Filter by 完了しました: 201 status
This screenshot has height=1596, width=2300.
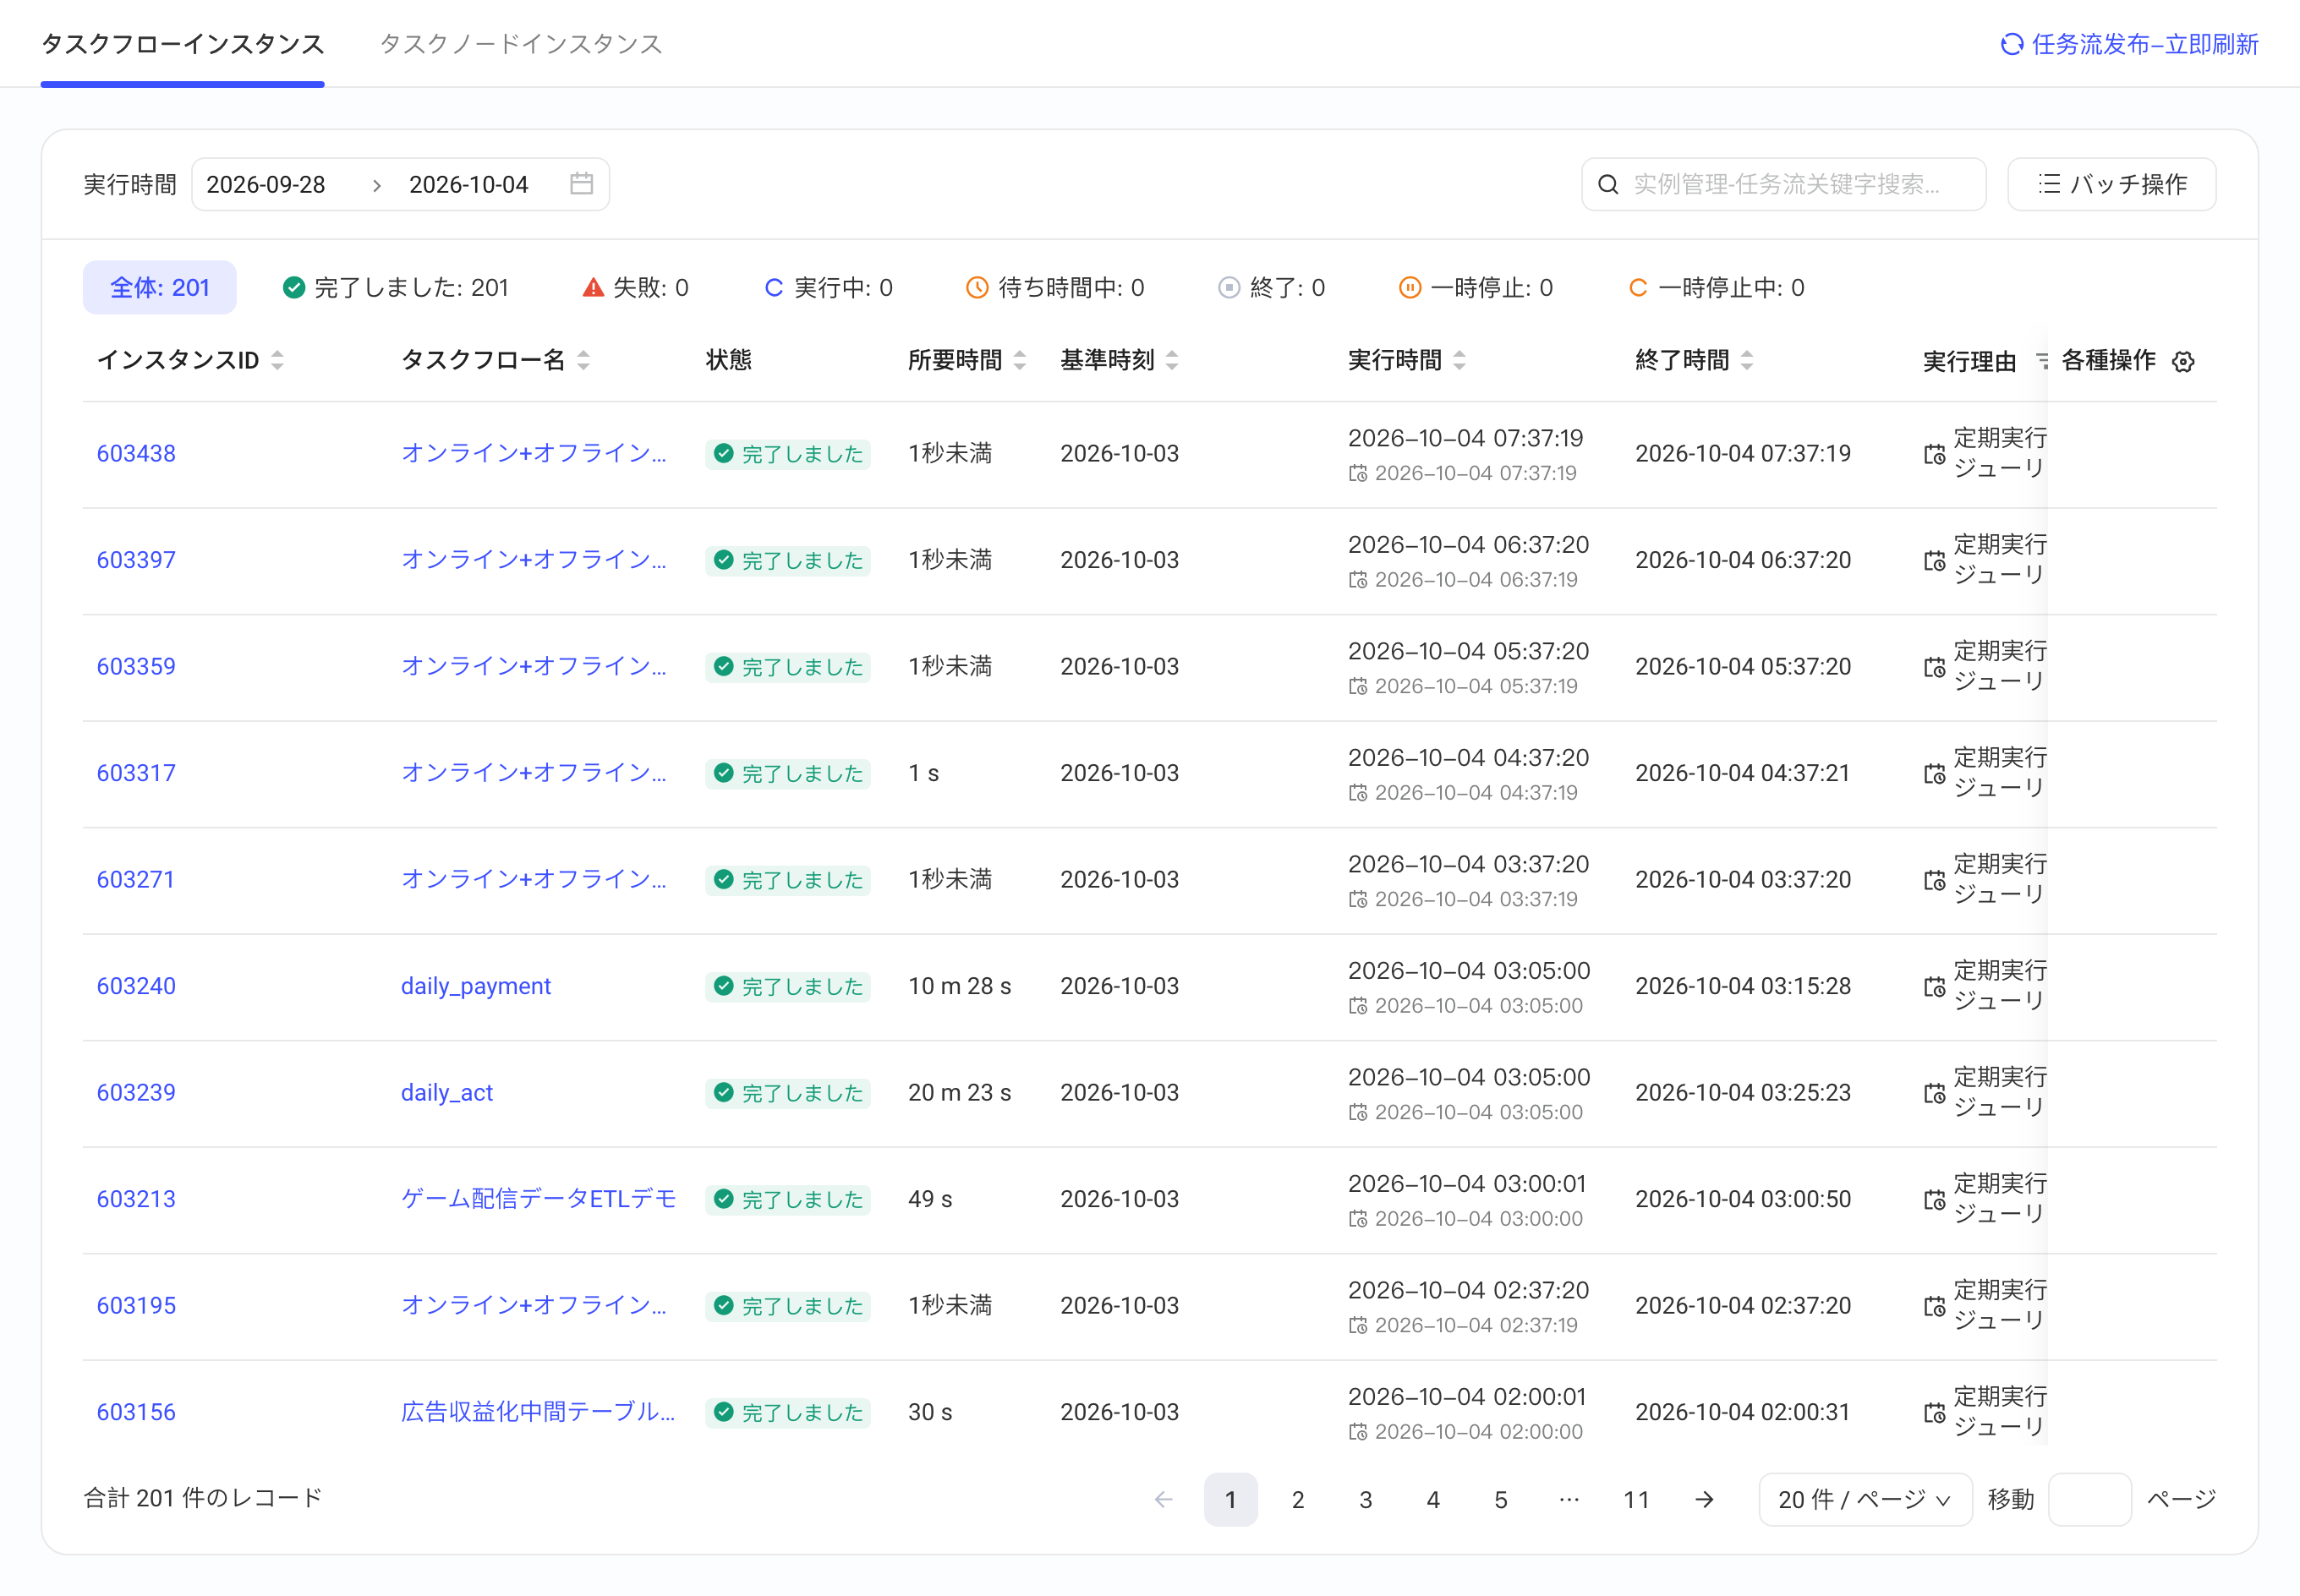pyautogui.click(x=395, y=288)
